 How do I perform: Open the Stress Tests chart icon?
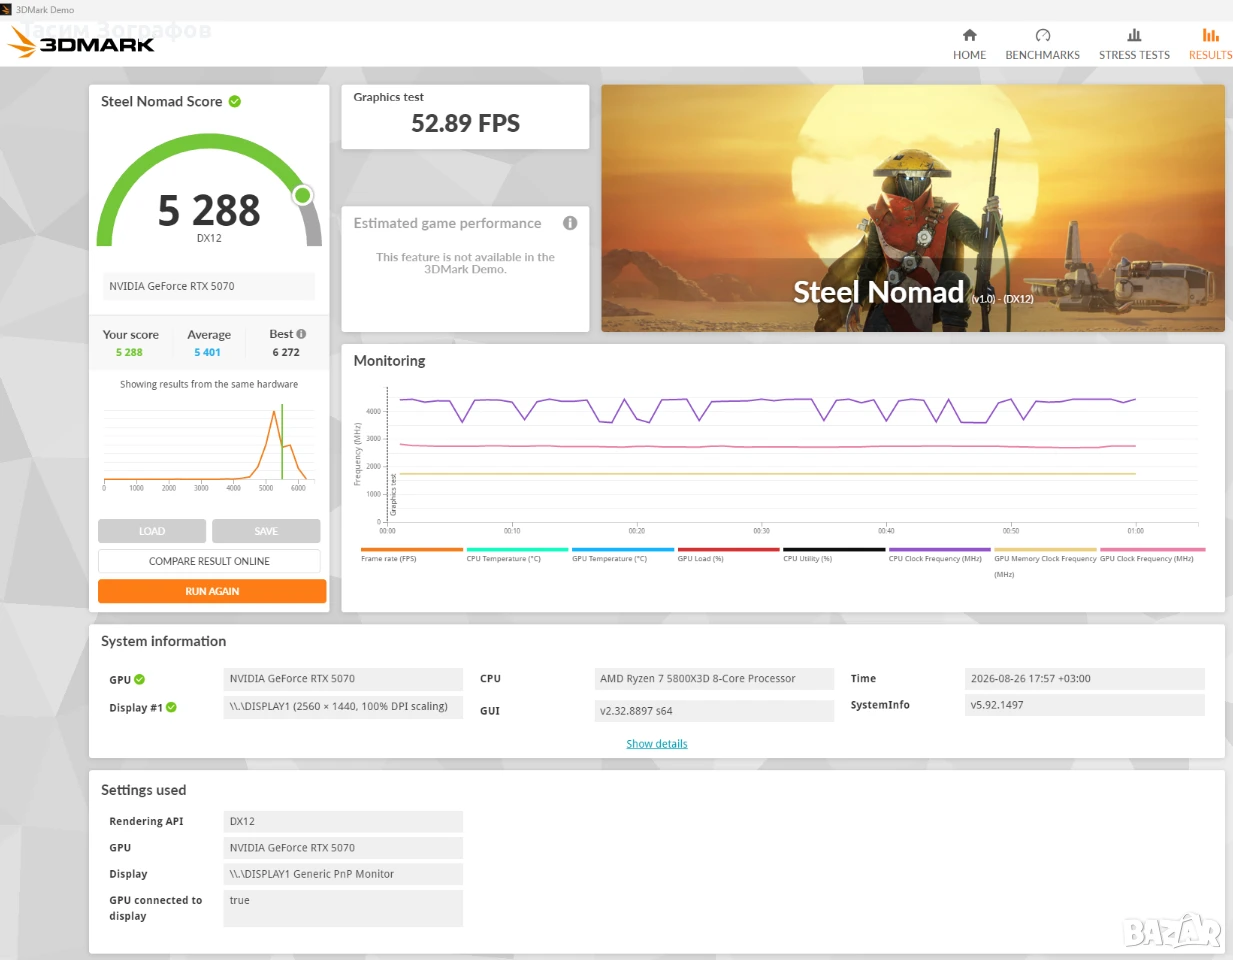click(1134, 35)
